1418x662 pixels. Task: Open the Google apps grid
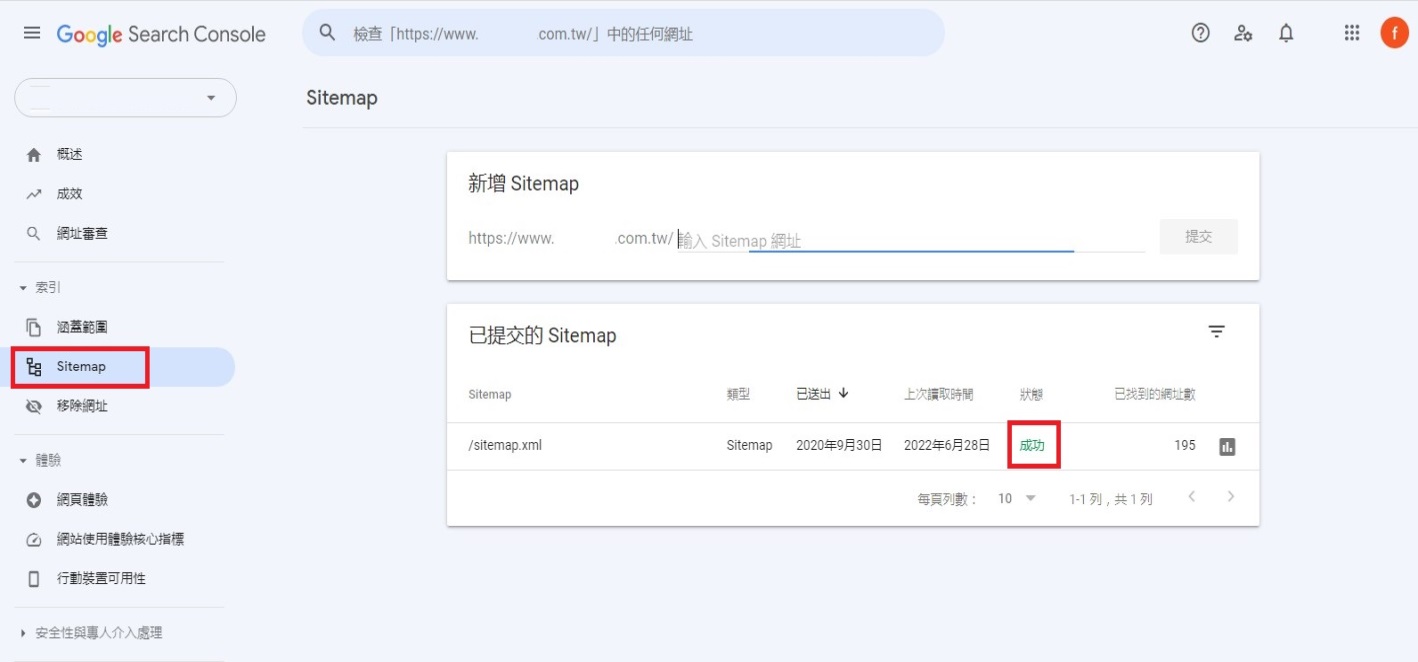tap(1352, 33)
